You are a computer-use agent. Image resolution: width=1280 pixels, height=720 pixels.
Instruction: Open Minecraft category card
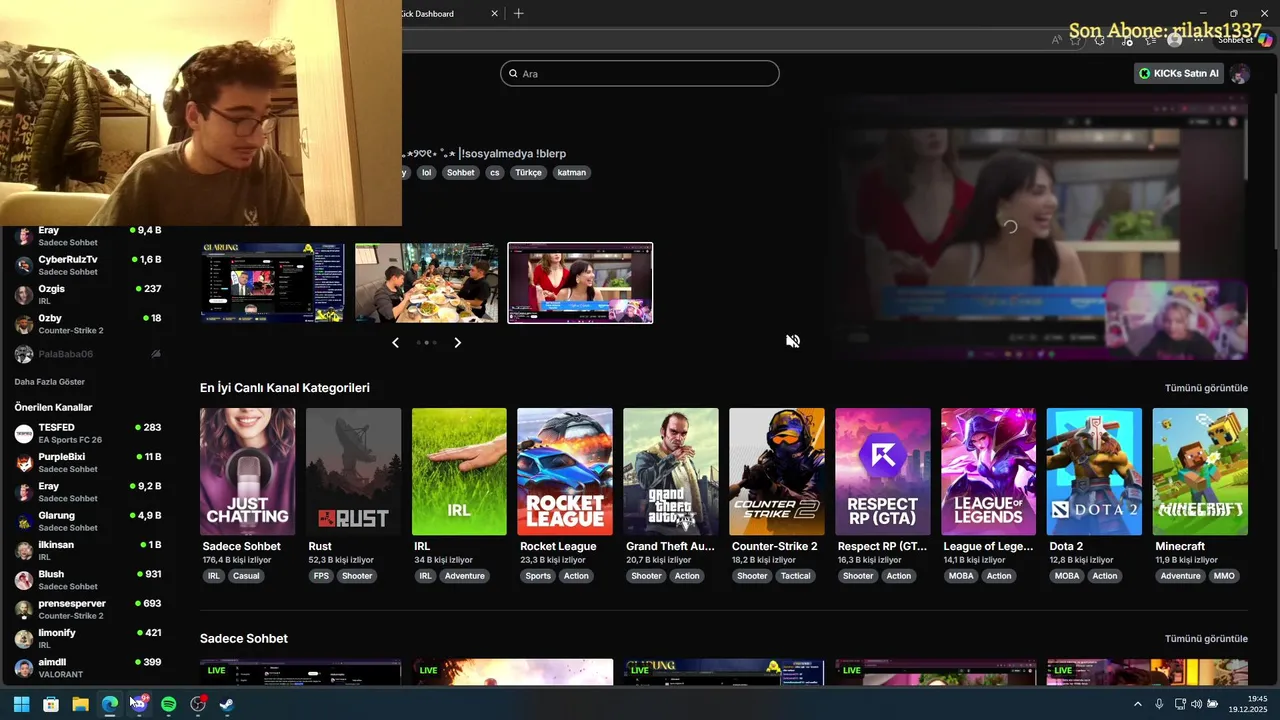point(1200,471)
